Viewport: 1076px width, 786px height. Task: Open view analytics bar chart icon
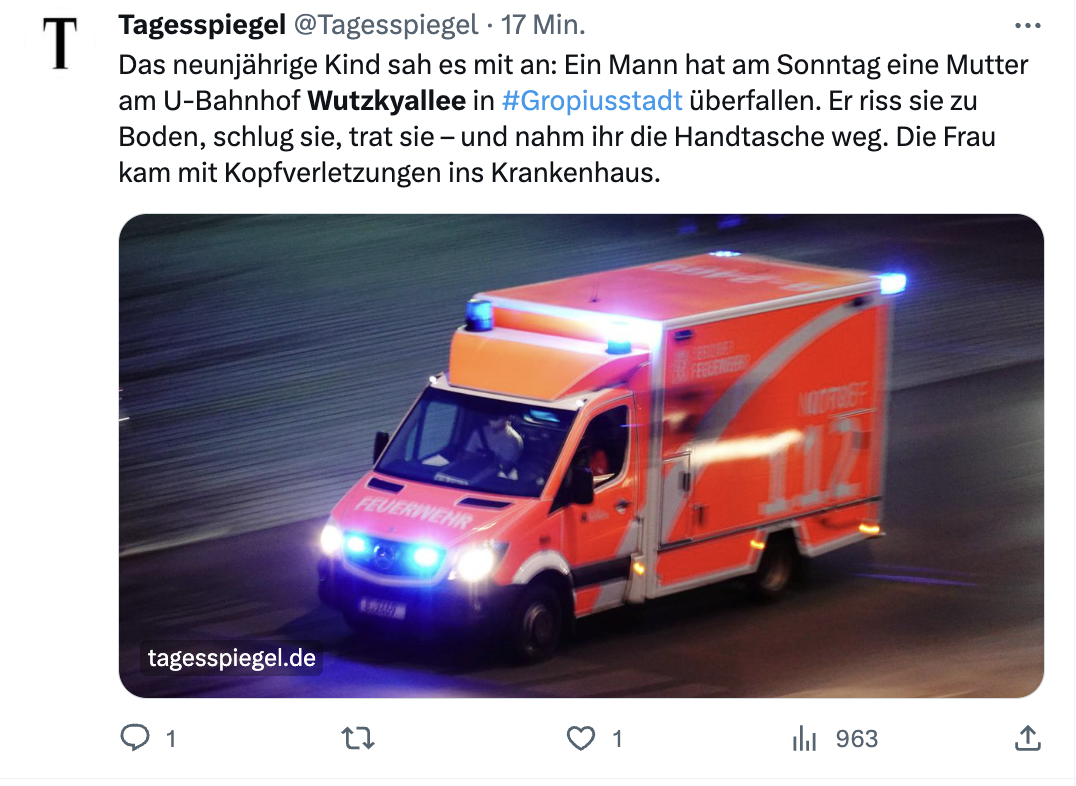point(804,739)
